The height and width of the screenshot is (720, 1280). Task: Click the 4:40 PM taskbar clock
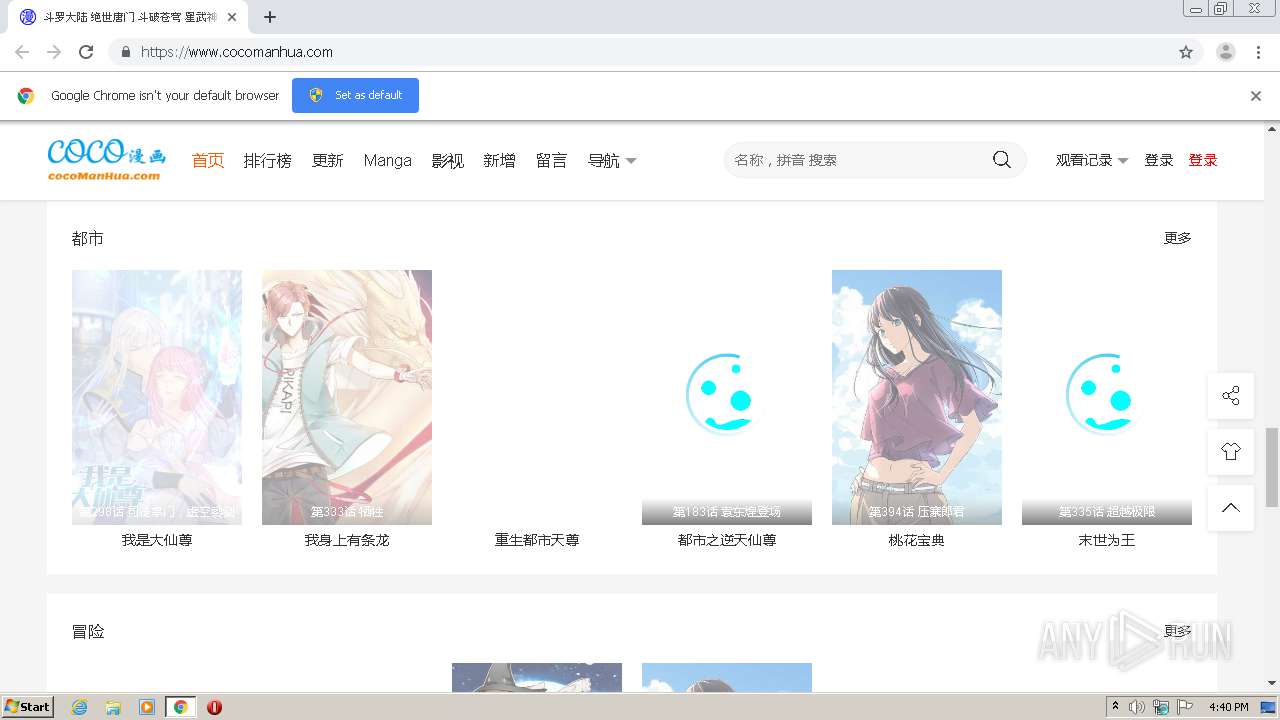tap(1228, 707)
